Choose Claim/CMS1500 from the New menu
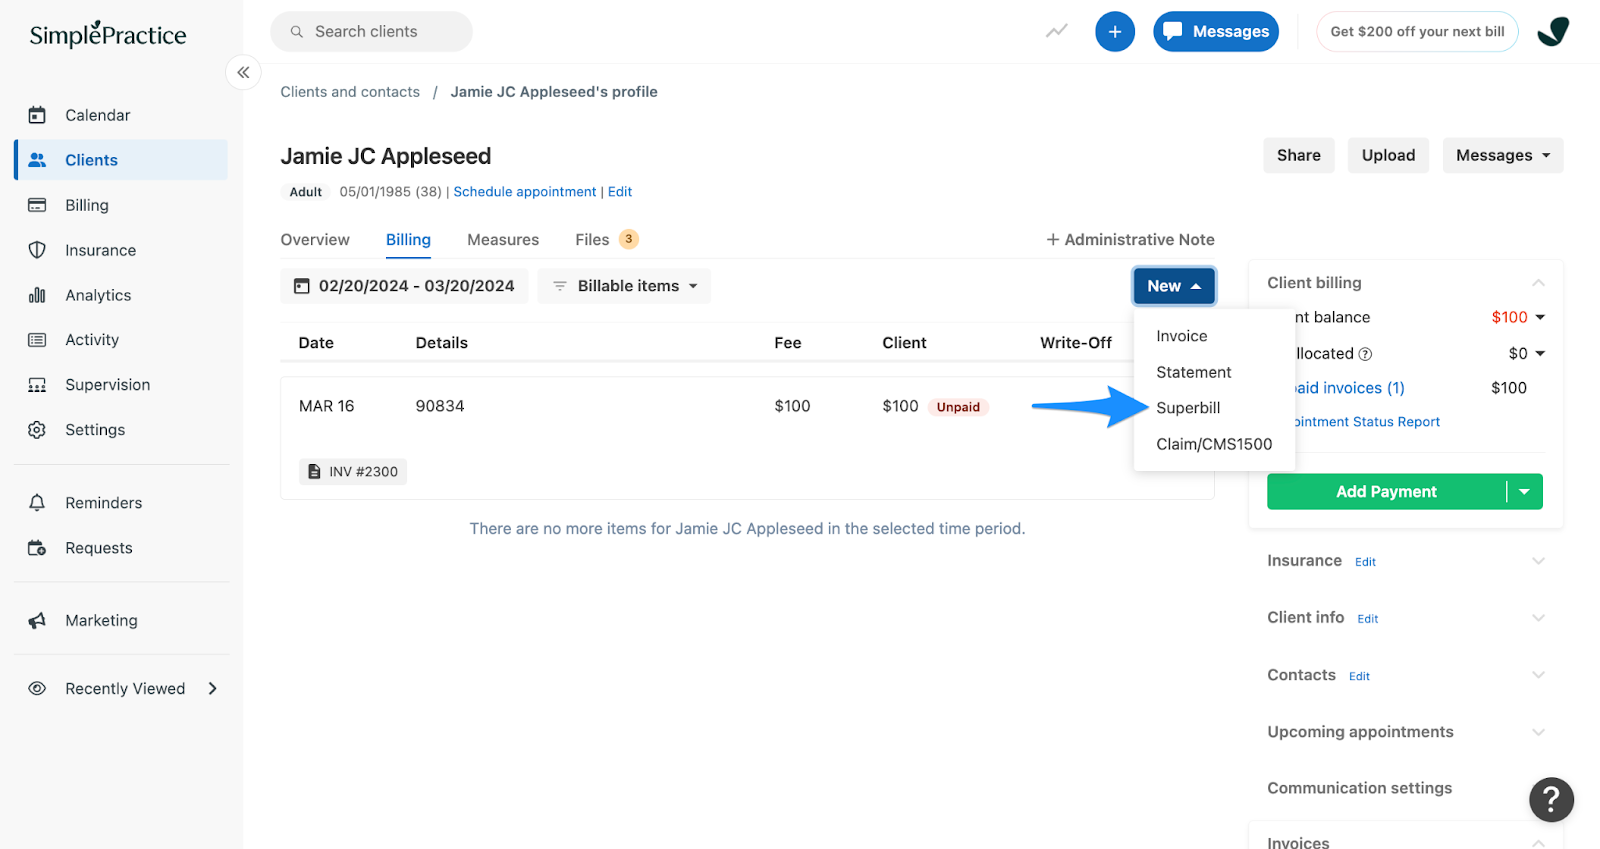 [1214, 444]
